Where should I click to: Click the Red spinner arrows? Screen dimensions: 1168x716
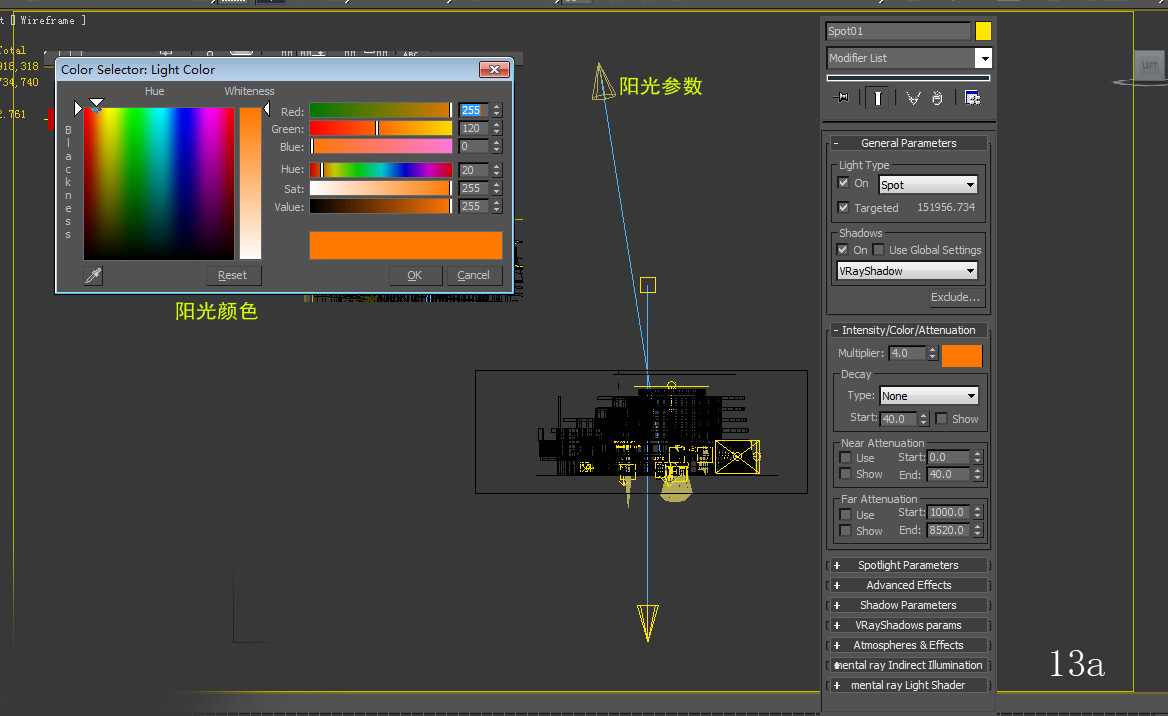point(497,110)
